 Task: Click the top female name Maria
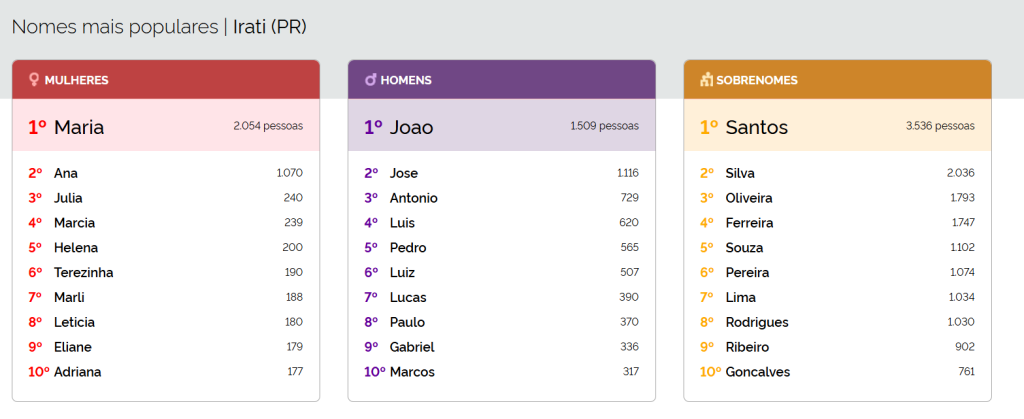coord(79,127)
